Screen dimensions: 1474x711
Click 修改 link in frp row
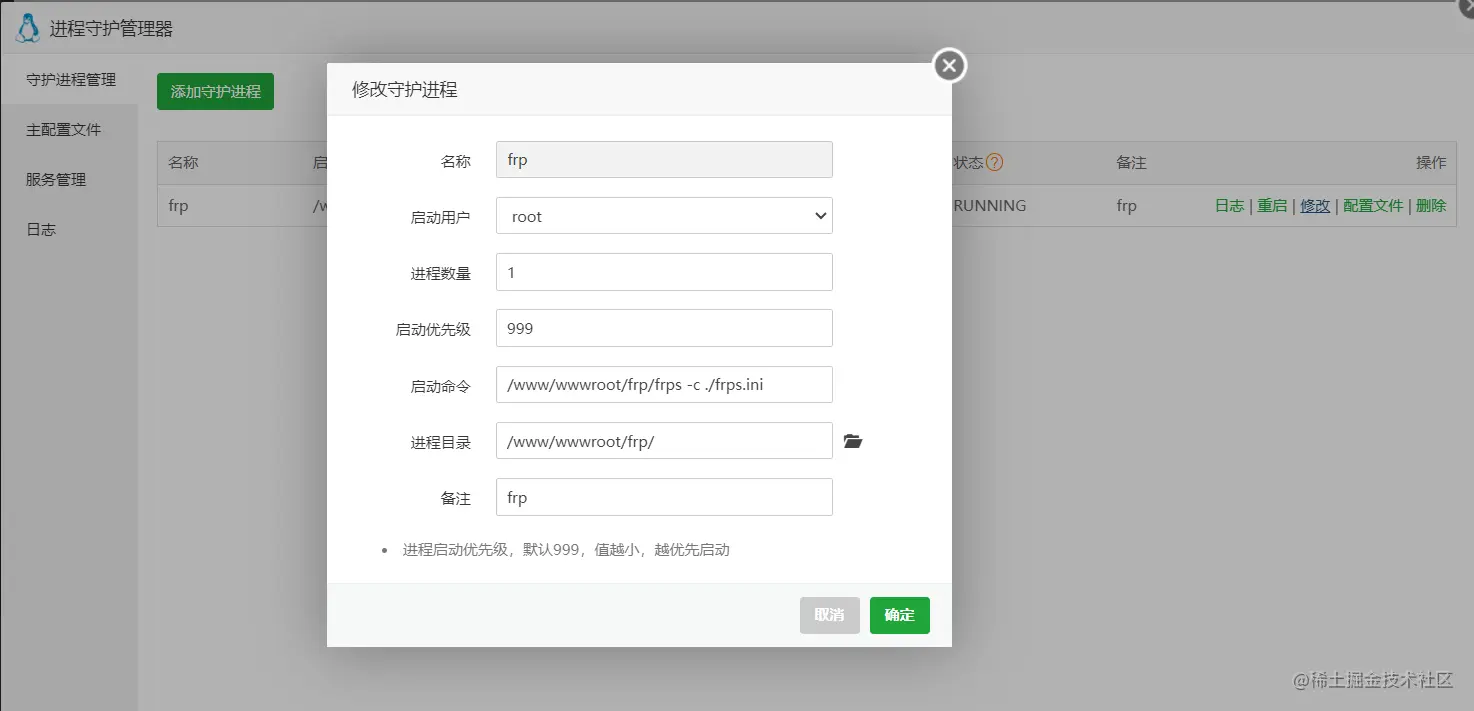point(1315,205)
